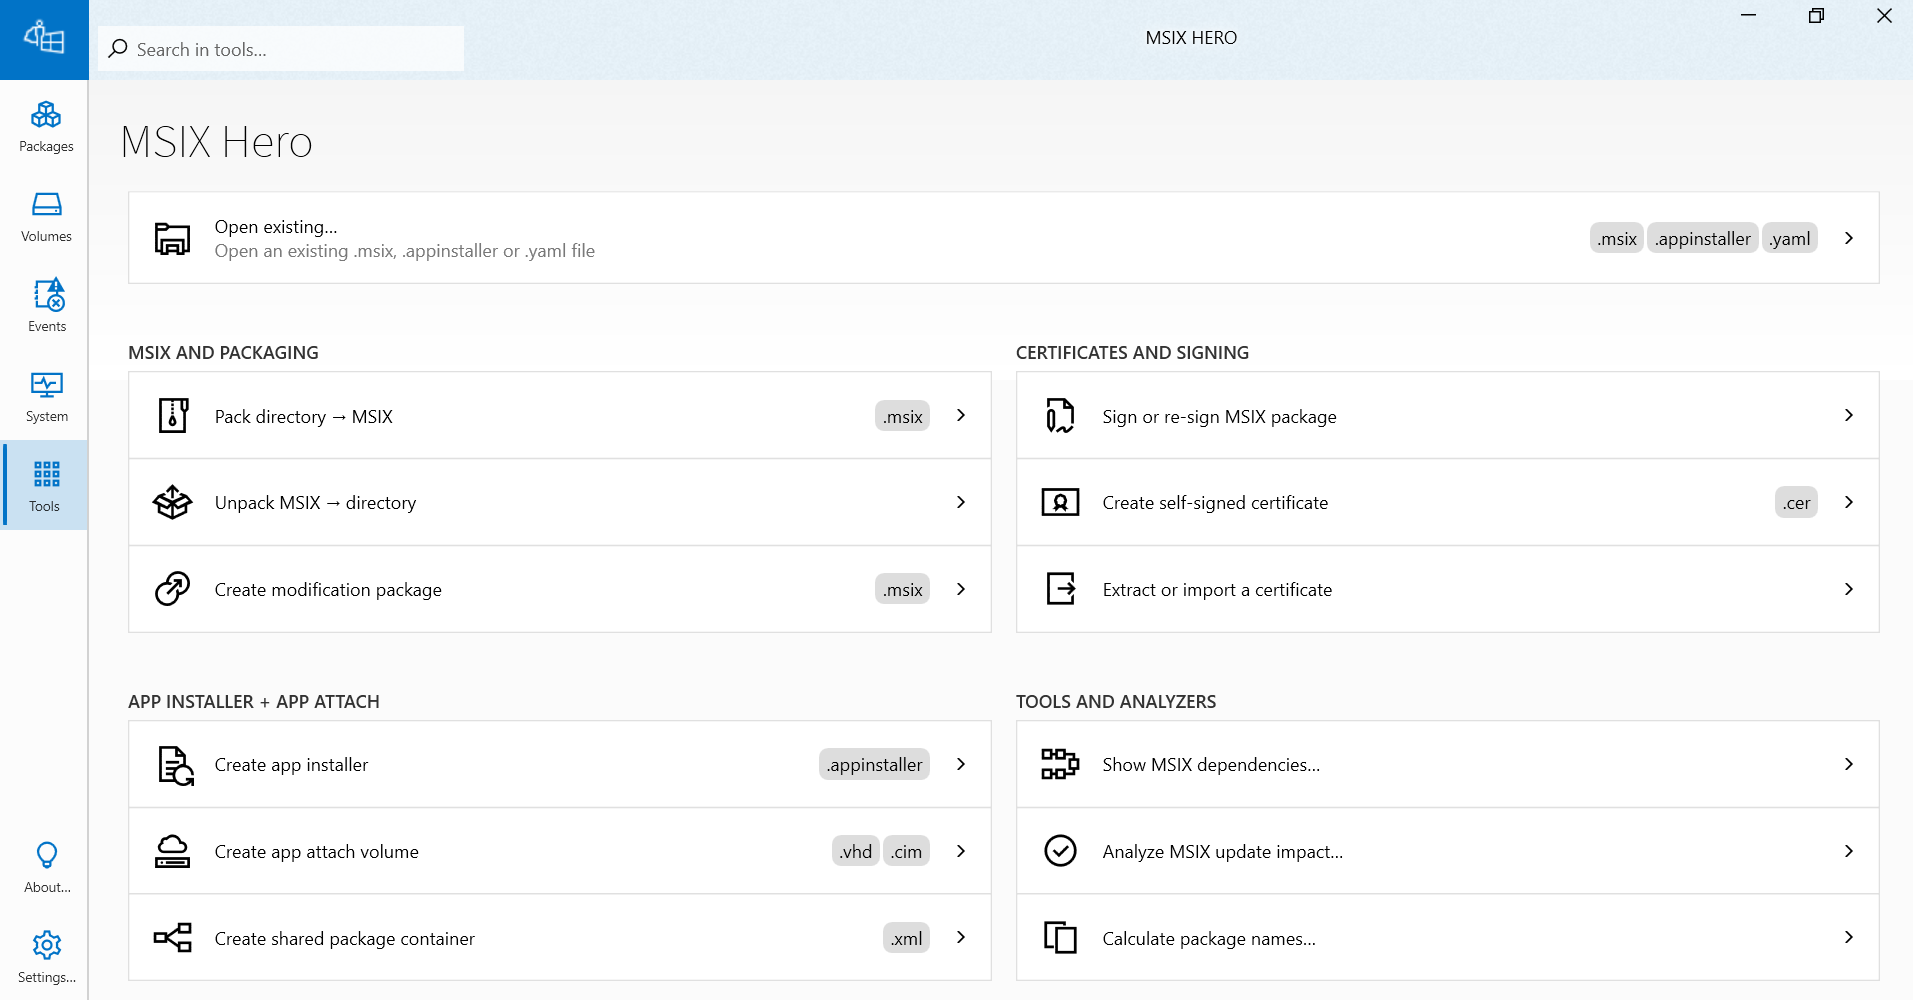Click the .cim tag on app attach volume
The width and height of the screenshot is (1913, 1000).
click(906, 851)
